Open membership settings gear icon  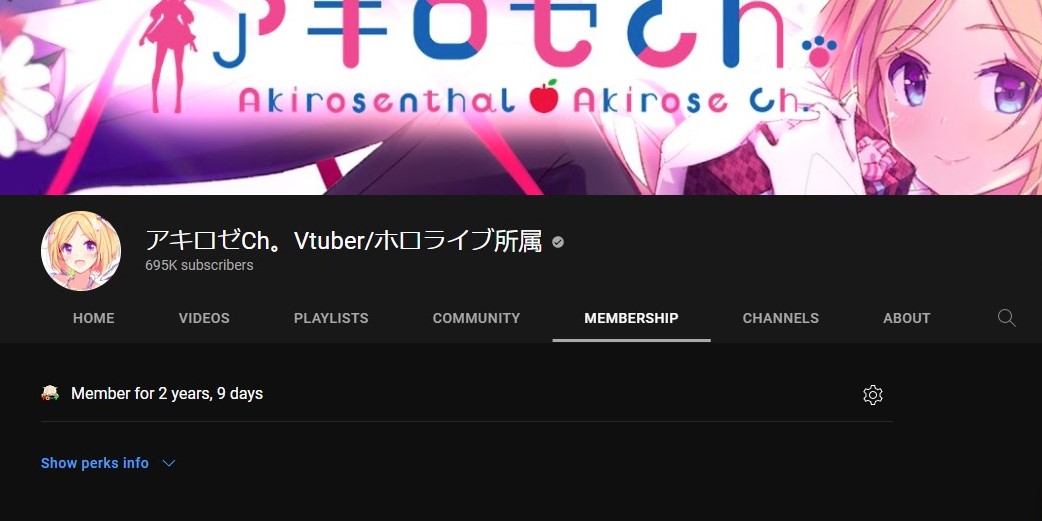(873, 395)
